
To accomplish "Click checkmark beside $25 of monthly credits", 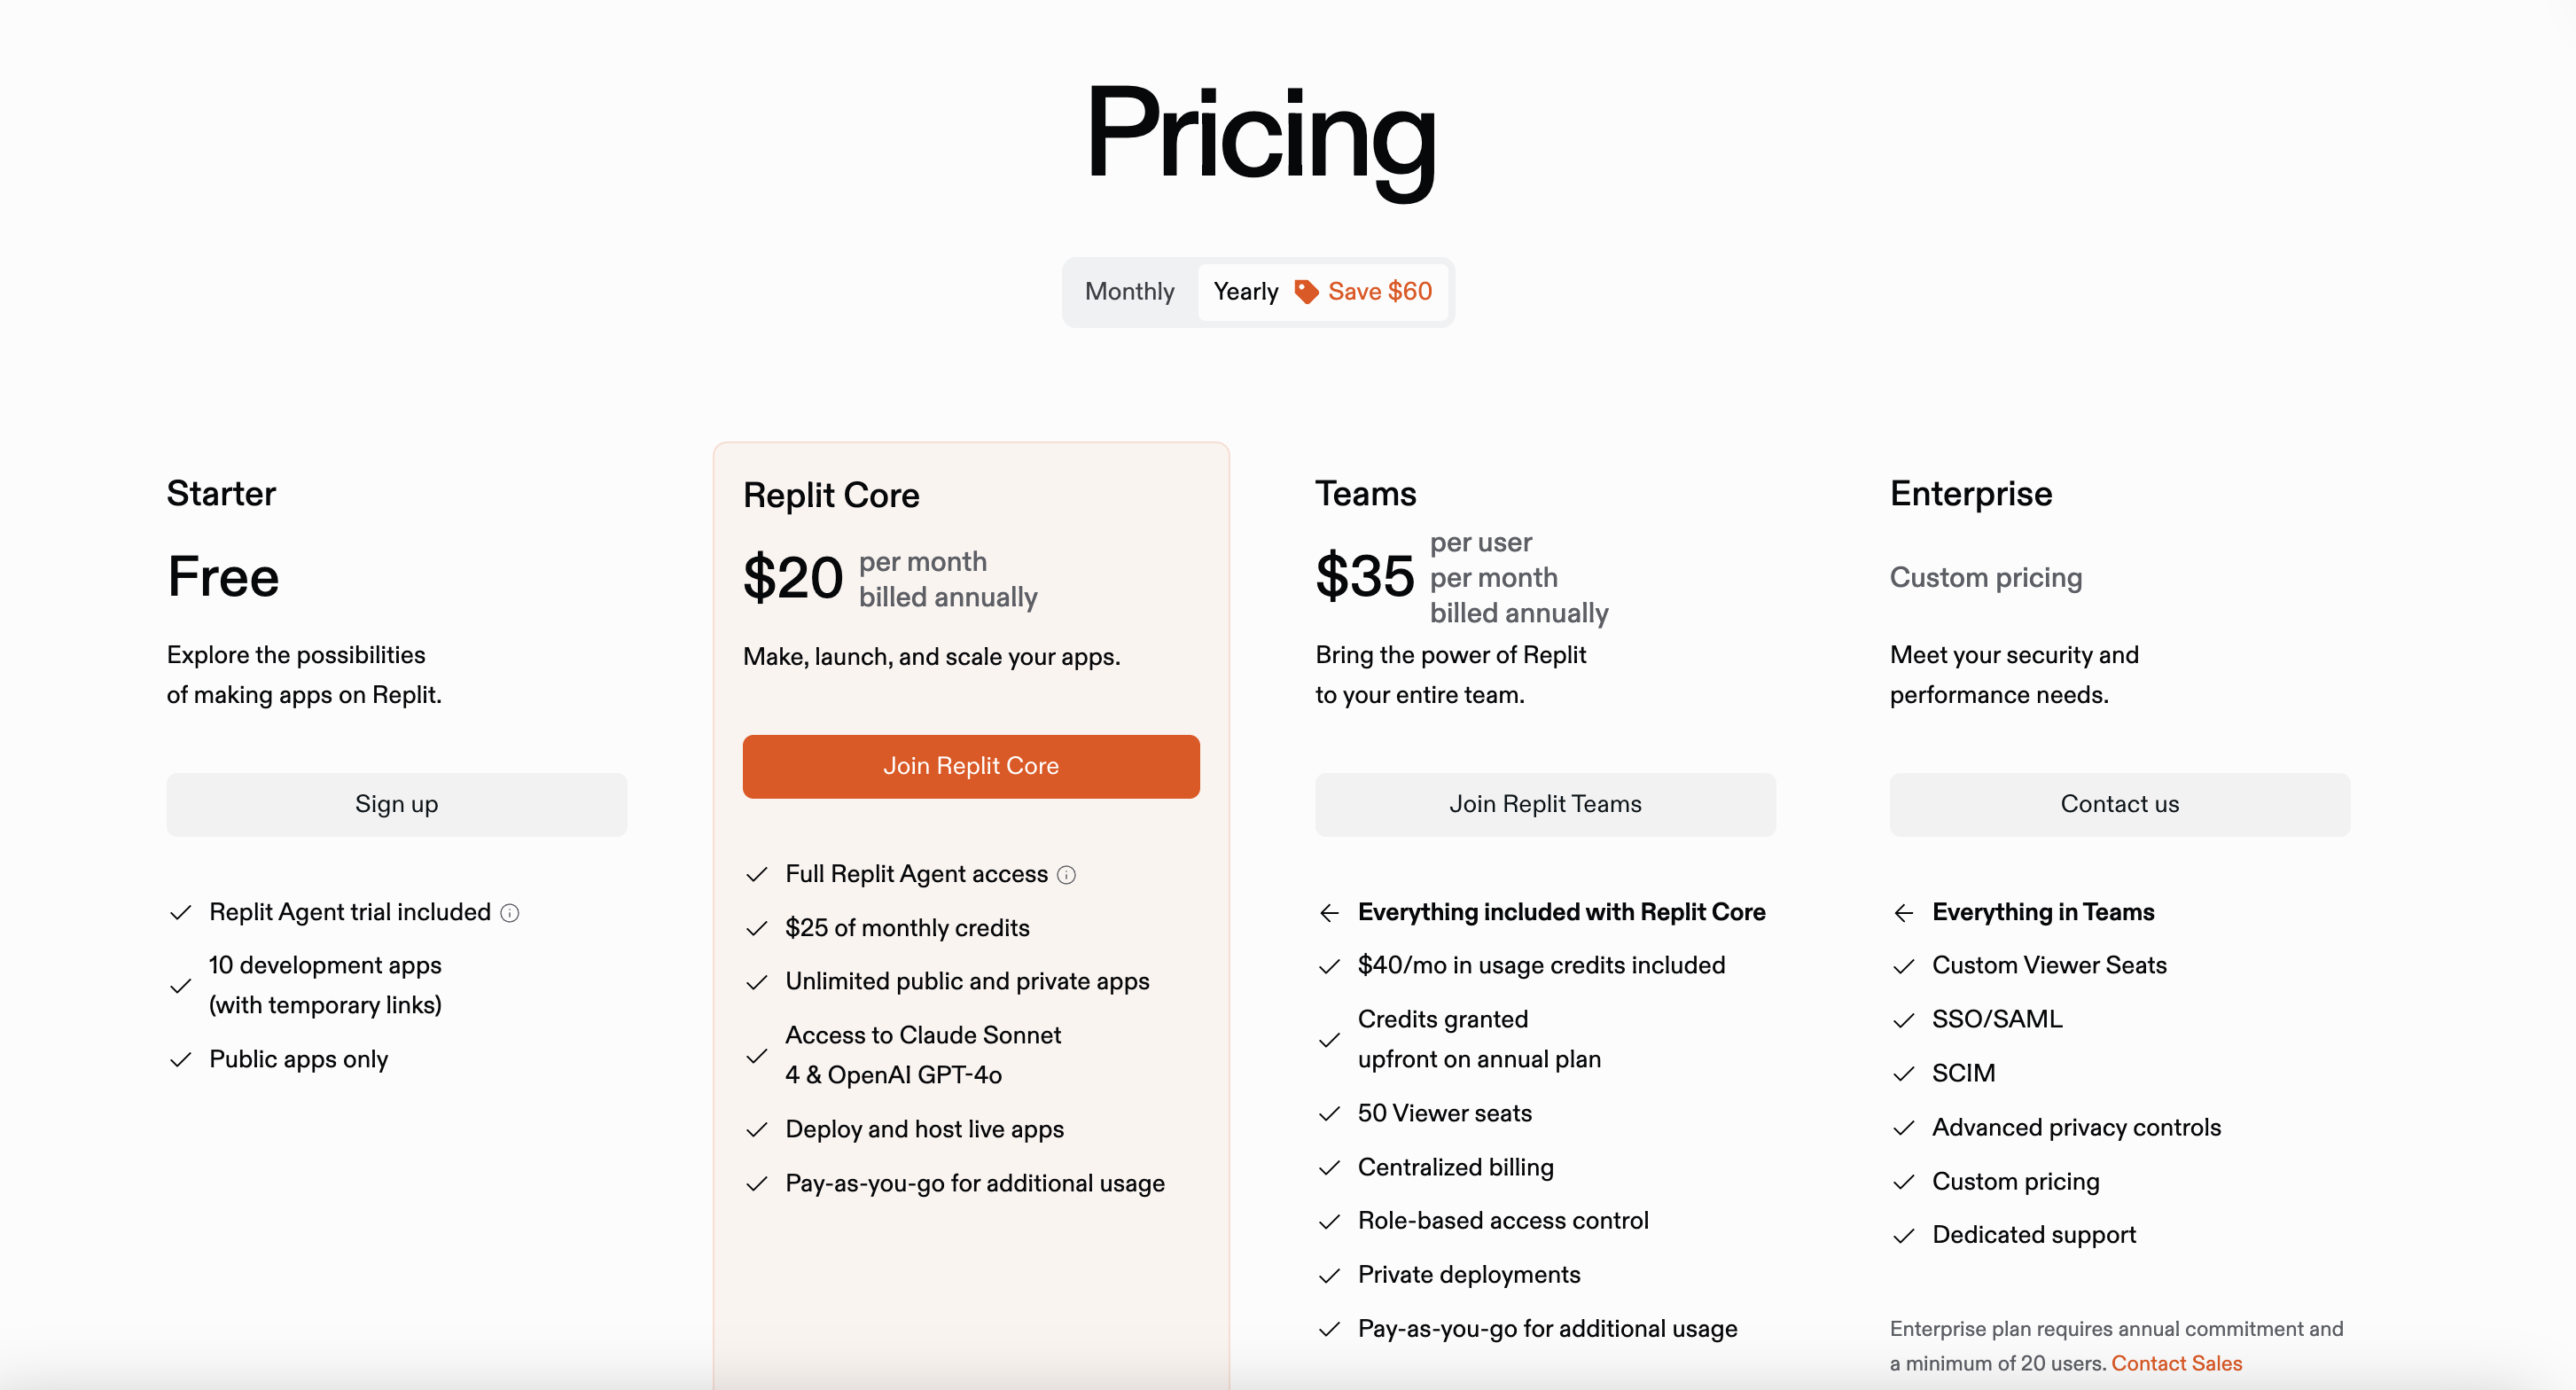I will coord(757,929).
